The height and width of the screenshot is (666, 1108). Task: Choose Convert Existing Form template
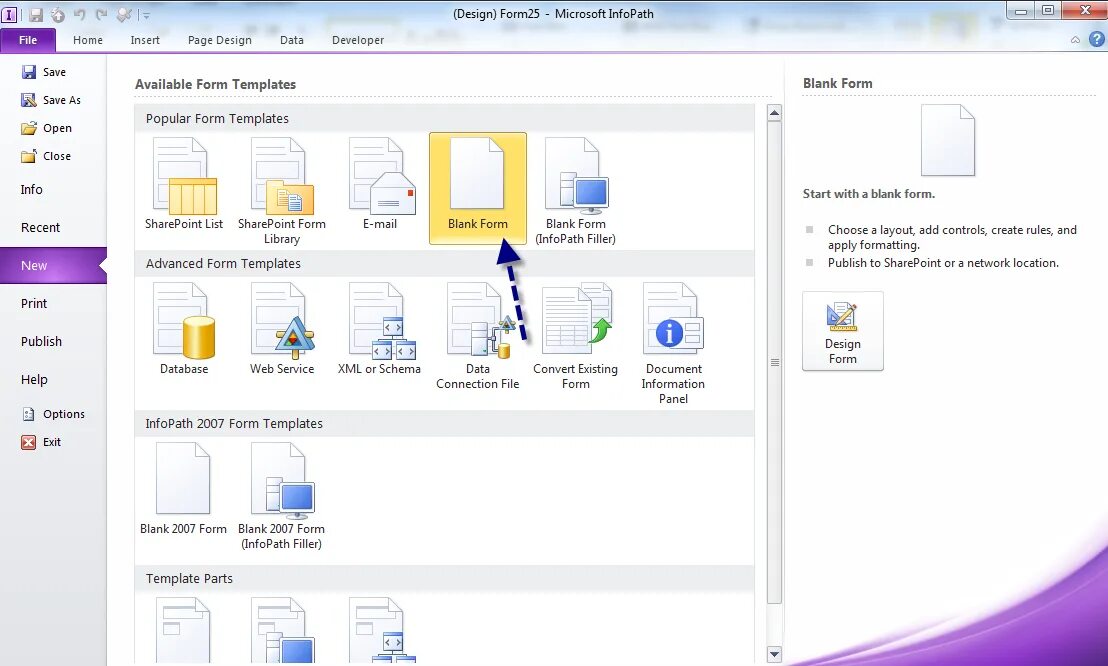tap(575, 337)
